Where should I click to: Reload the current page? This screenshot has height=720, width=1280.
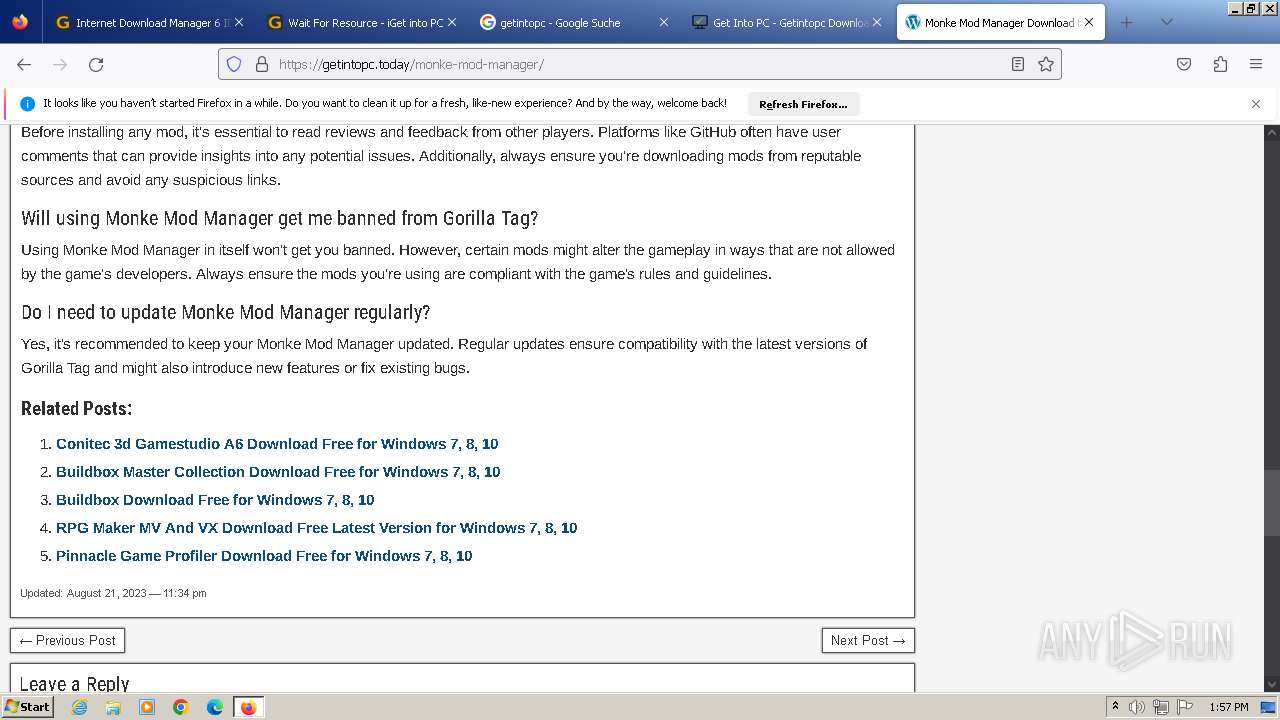pyautogui.click(x=96, y=64)
